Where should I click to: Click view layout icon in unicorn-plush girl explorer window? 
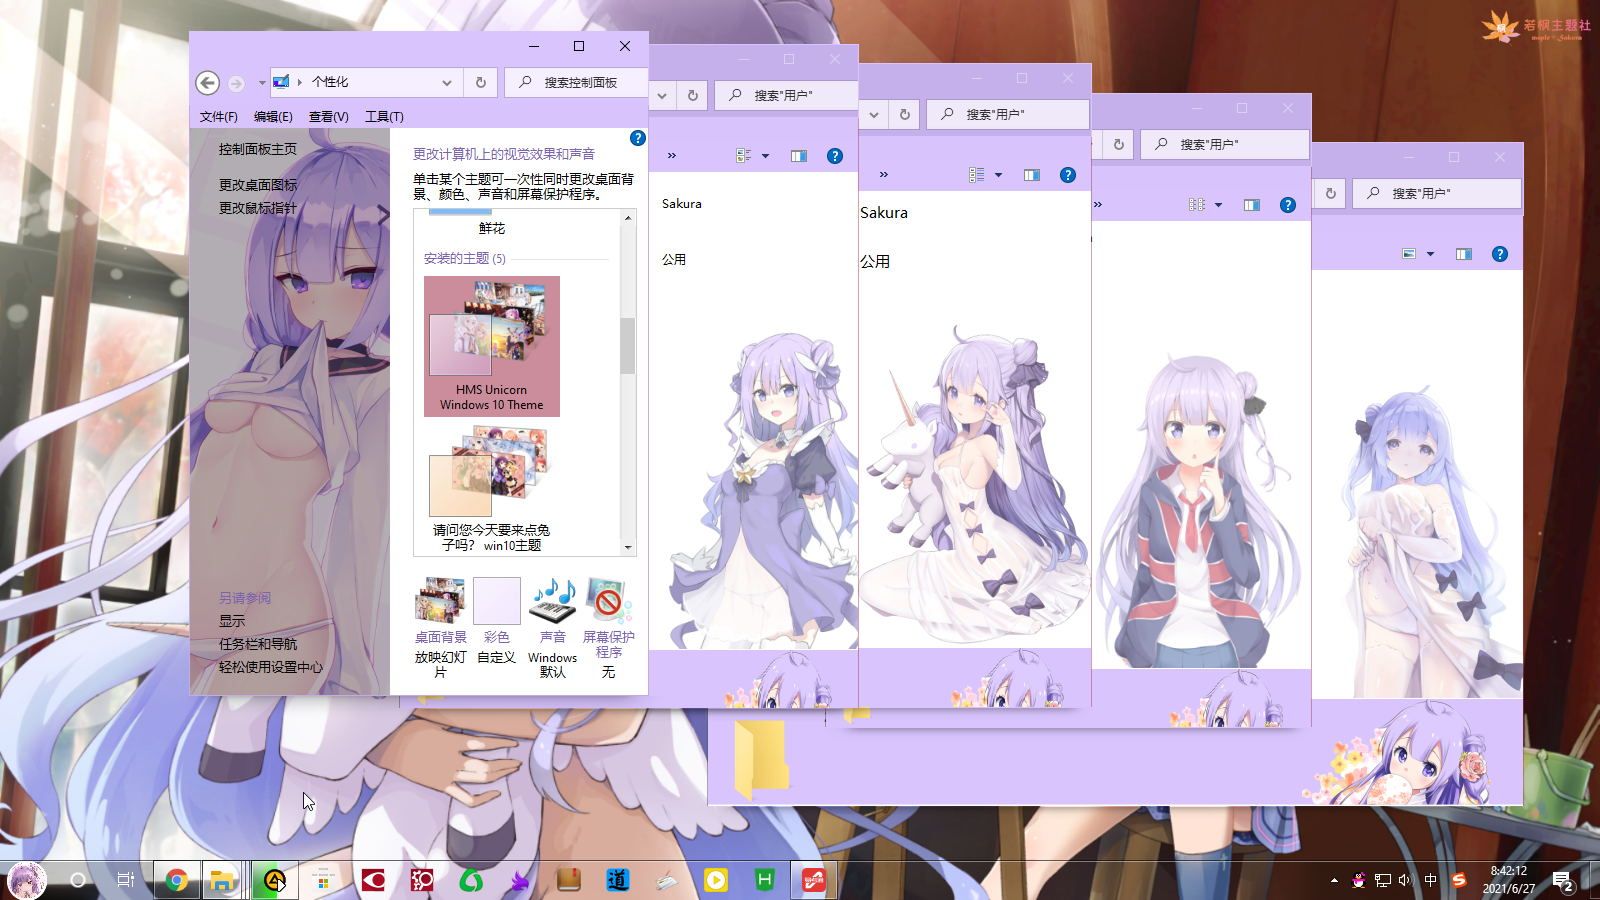click(977, 175)
